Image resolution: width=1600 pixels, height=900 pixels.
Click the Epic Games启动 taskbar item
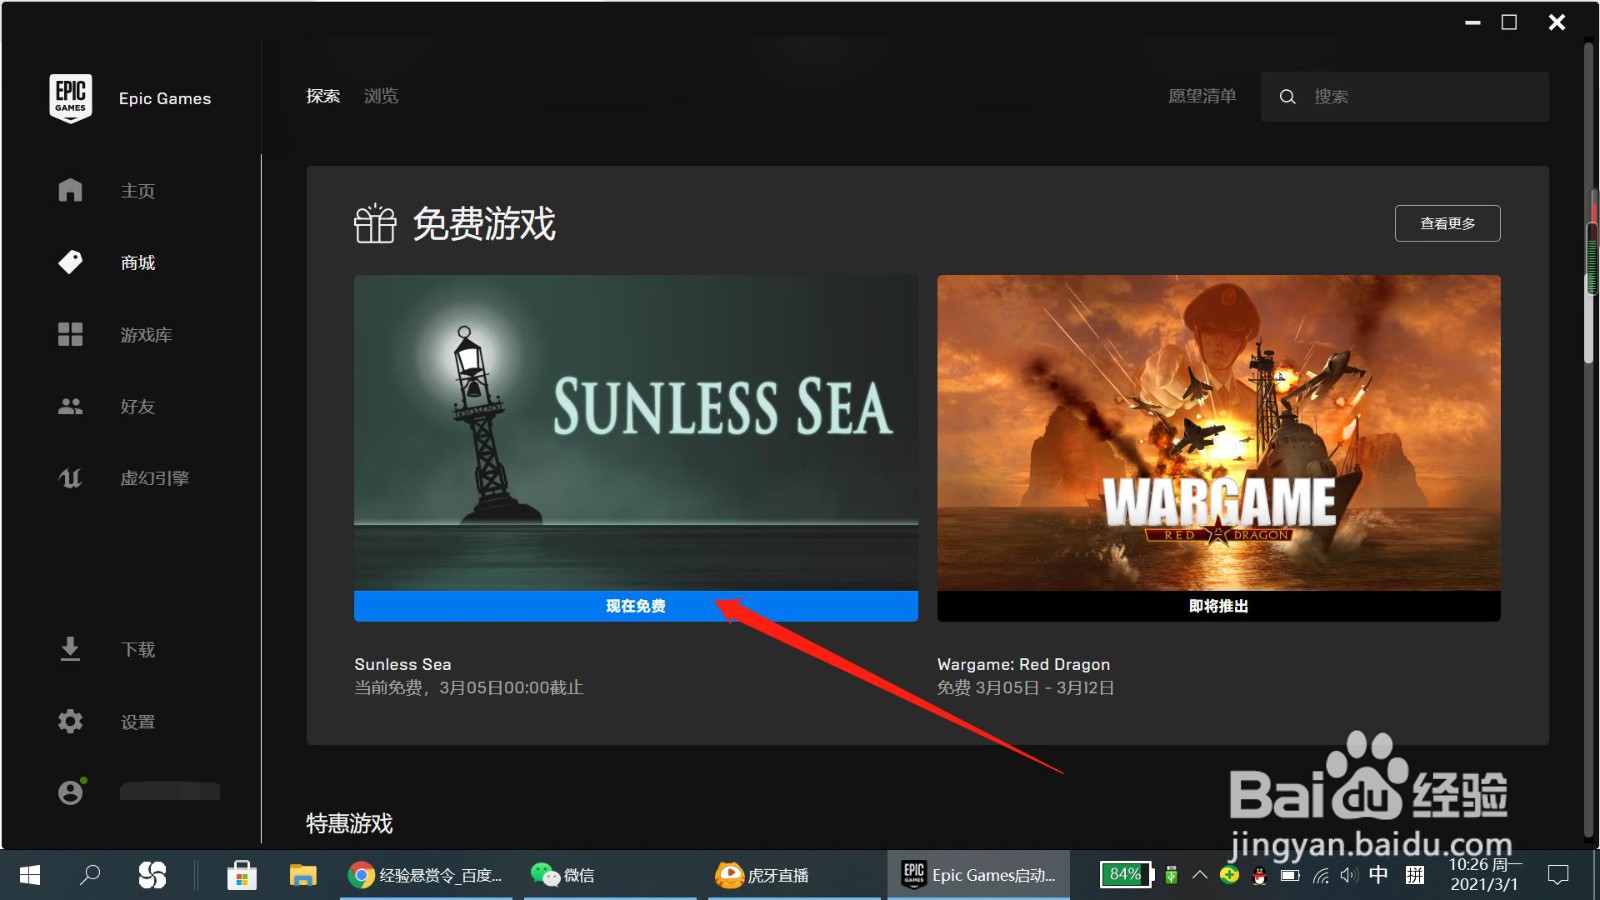[x=978, y=875]
